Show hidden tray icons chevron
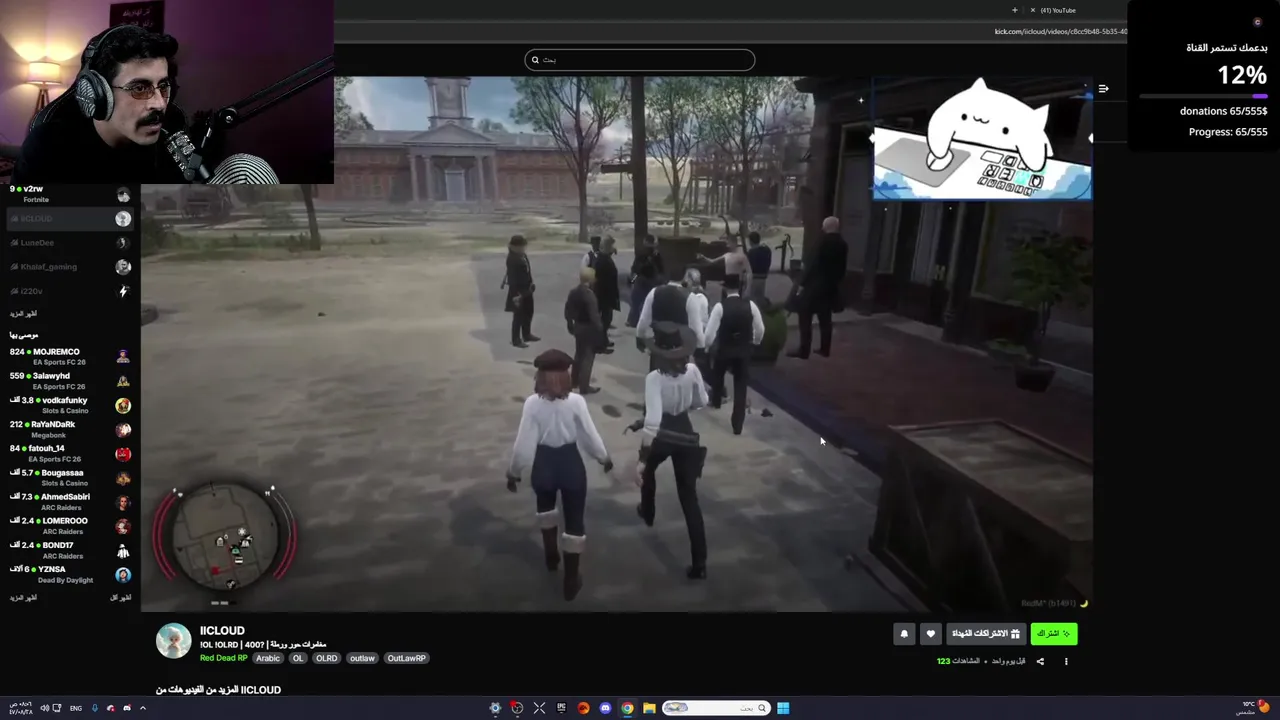The height and width of the screenshot is (720, 1280). (x=142, y=708)
